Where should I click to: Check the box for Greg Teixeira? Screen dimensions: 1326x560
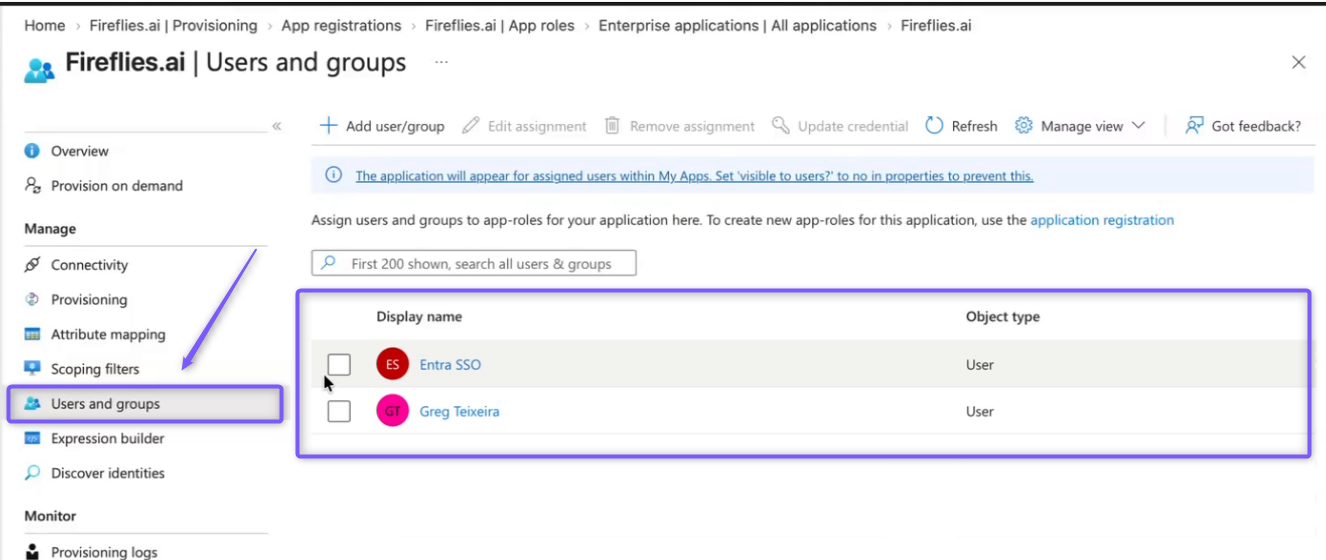click(x=339, y=411)
